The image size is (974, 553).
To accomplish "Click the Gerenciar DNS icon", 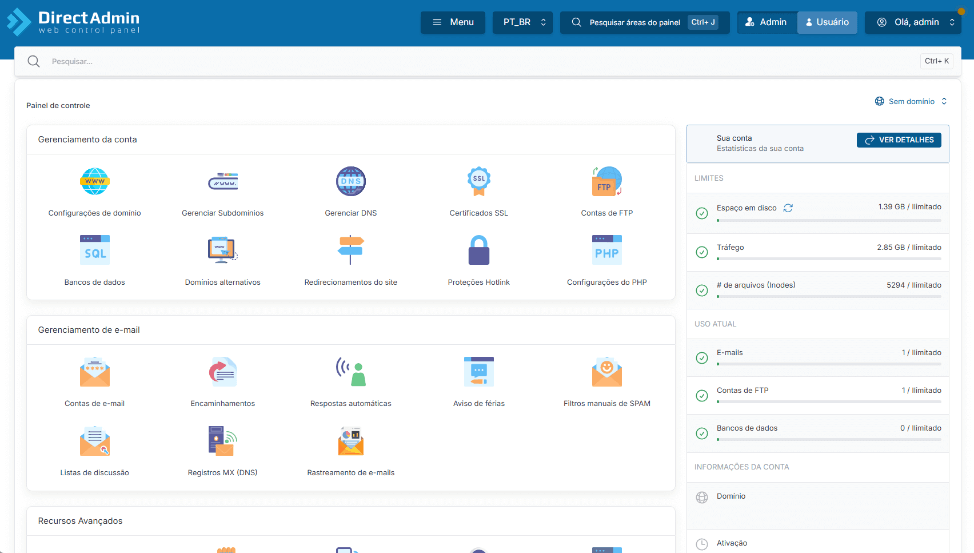I will (x=351, y=182).
